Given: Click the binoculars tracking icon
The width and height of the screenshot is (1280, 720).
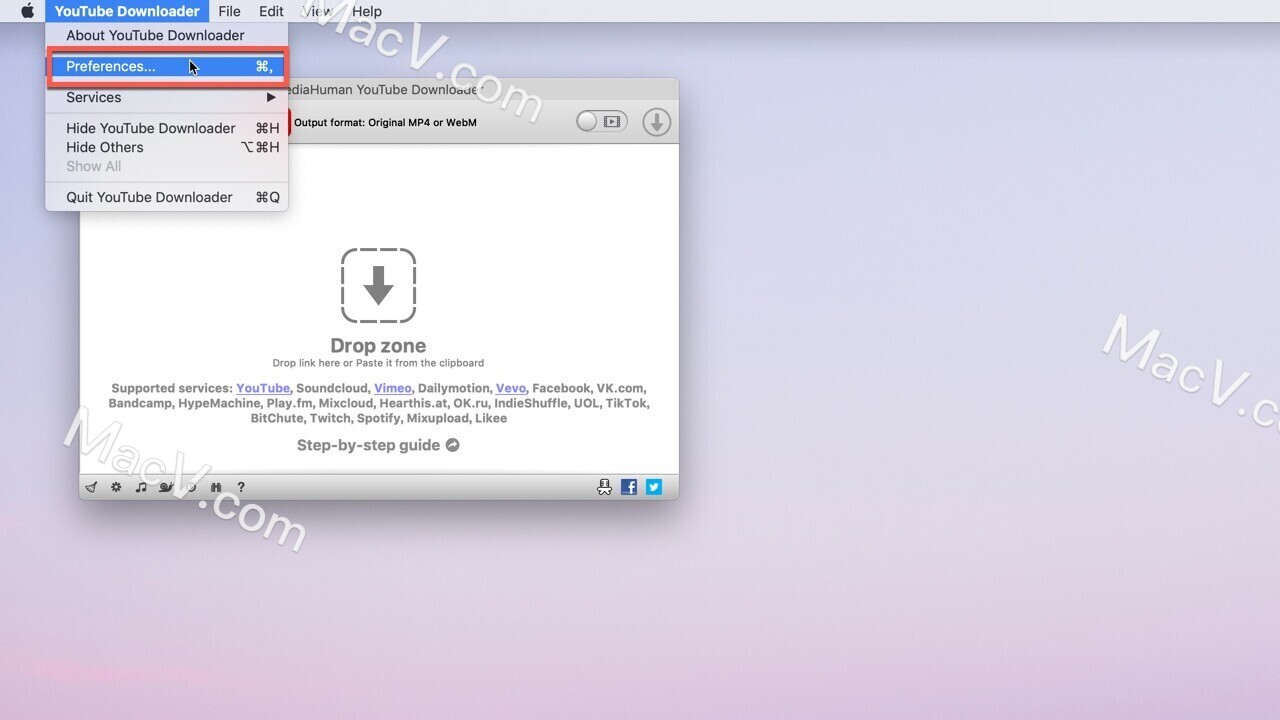Looking at the screenshot, I should pos(215,487).
